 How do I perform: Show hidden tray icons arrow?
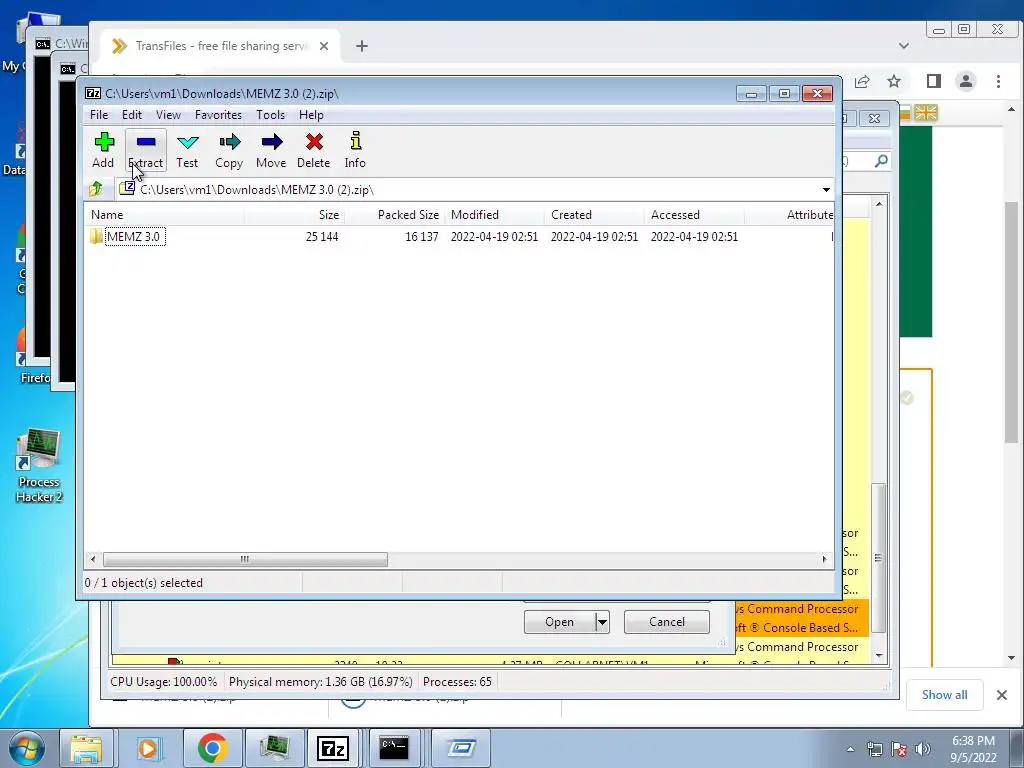(x=850, y=749)
